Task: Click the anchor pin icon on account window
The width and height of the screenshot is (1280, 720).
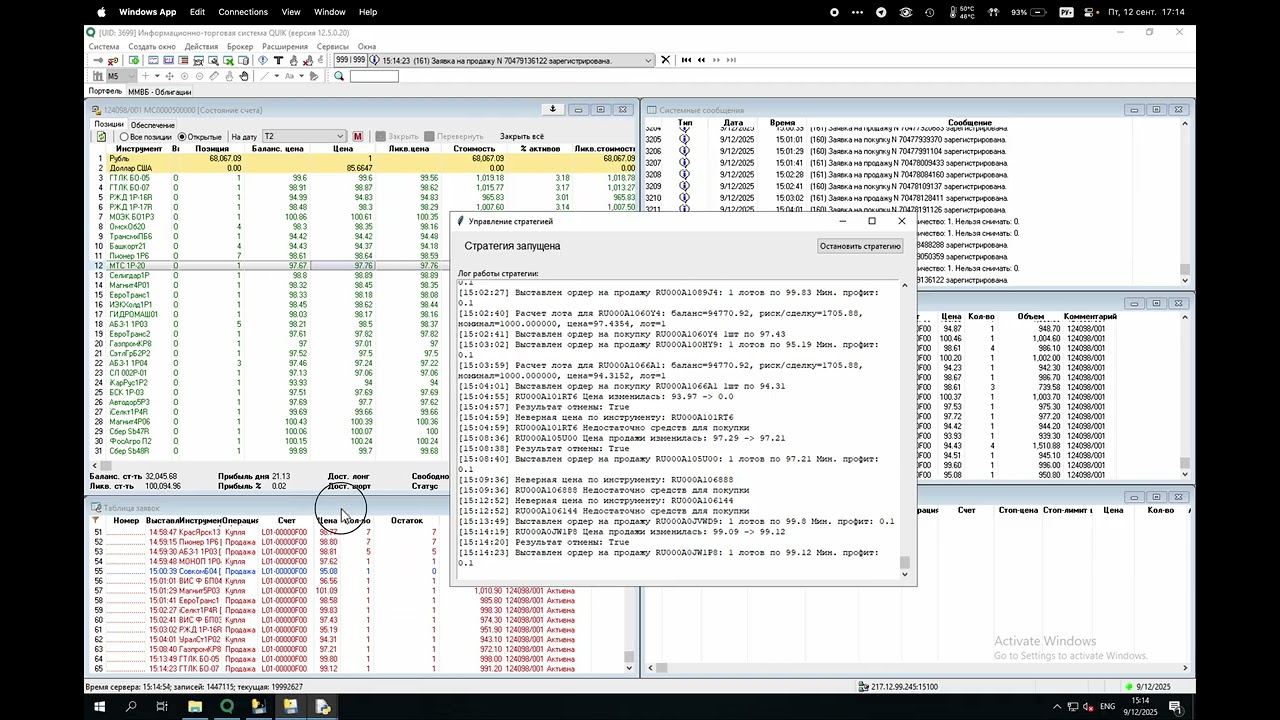Action: click(552, 110)
